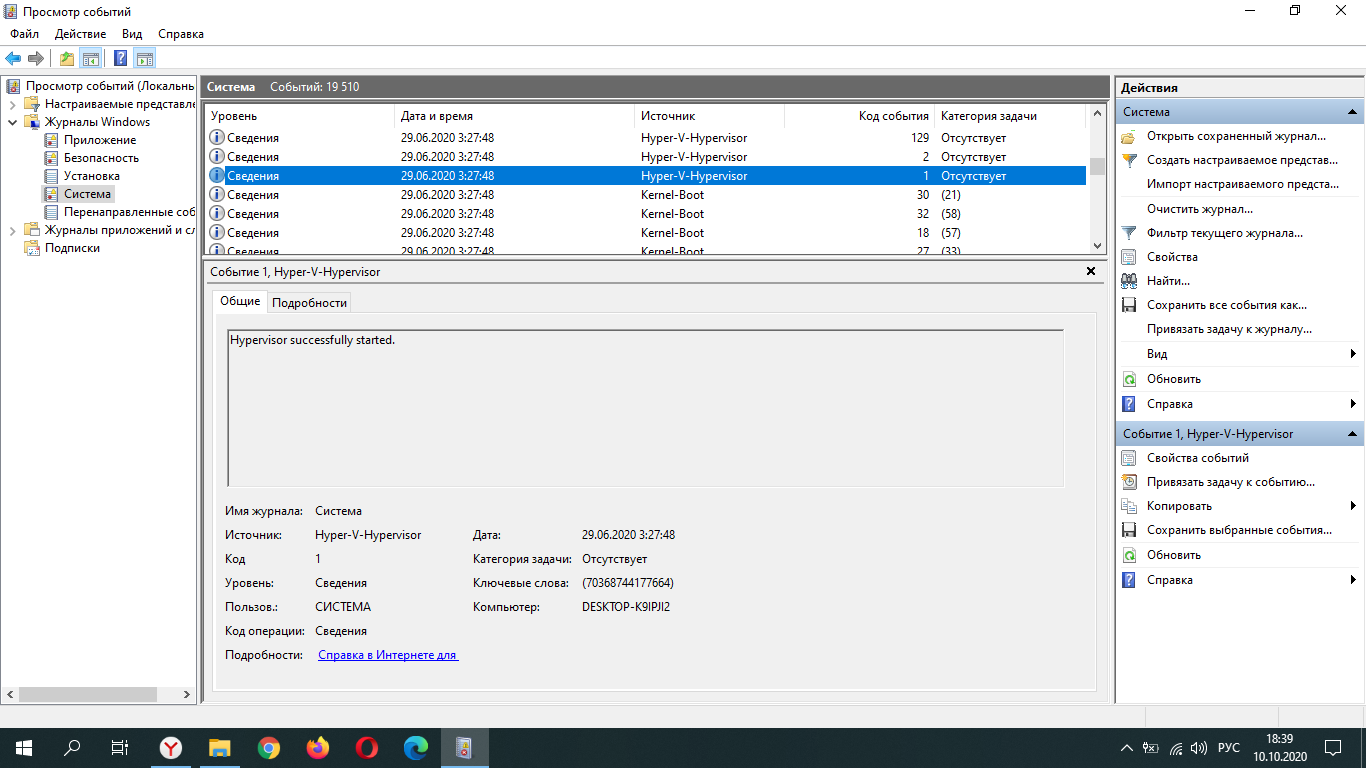Select the Приложение log in the tree
1366x768 pixels.
click(100, 140)
